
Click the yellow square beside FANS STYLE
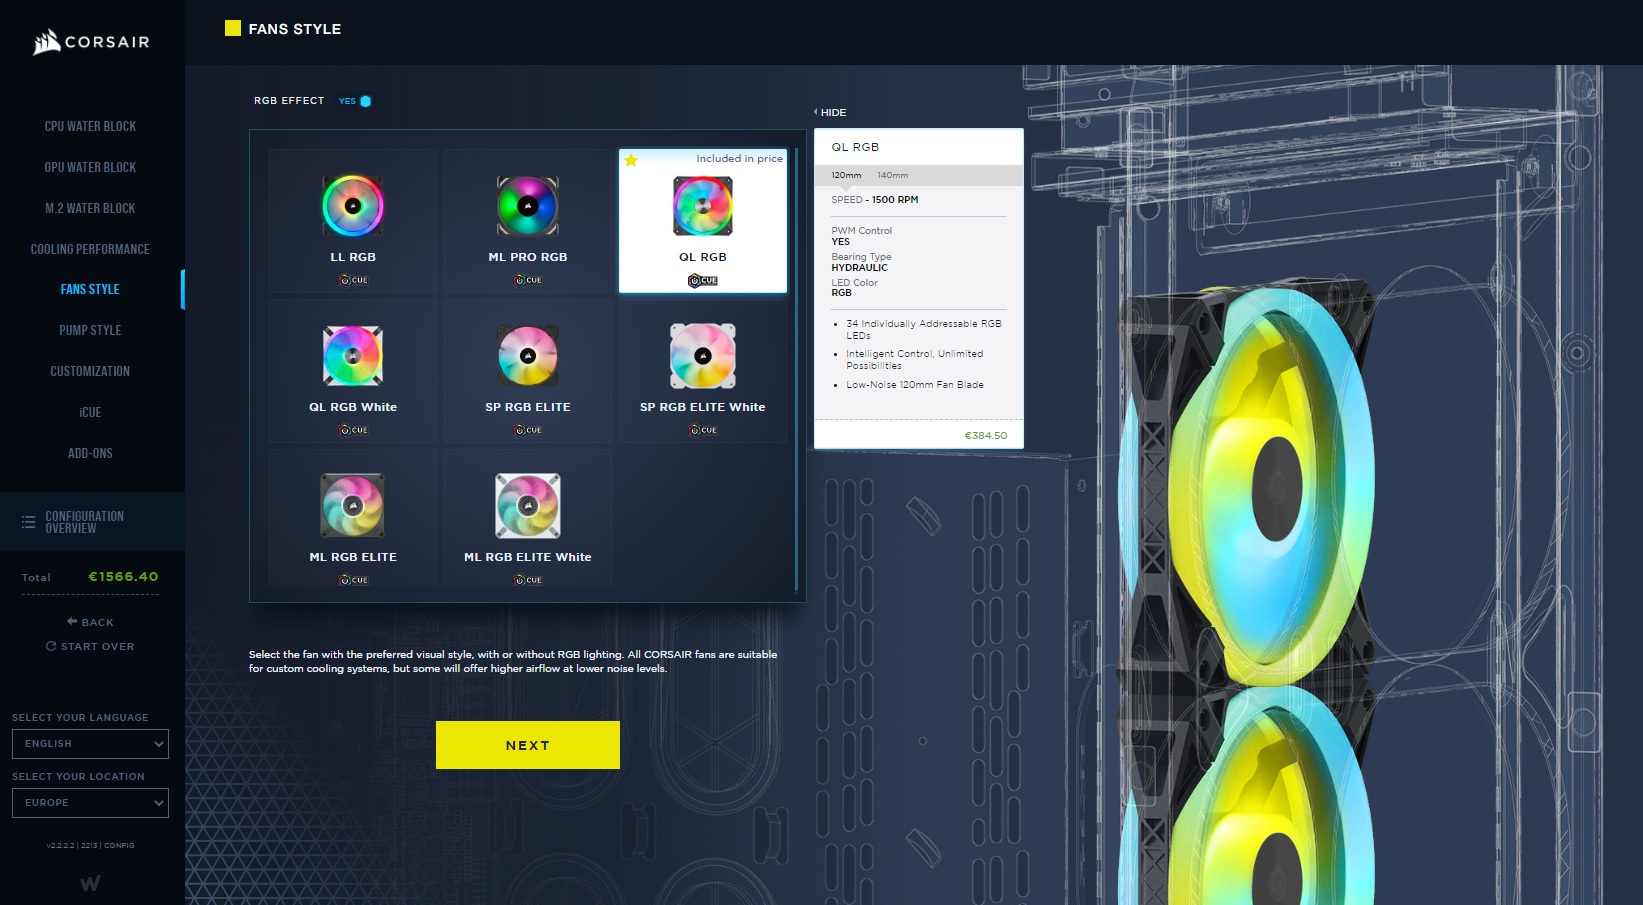(x=233, y=28)
